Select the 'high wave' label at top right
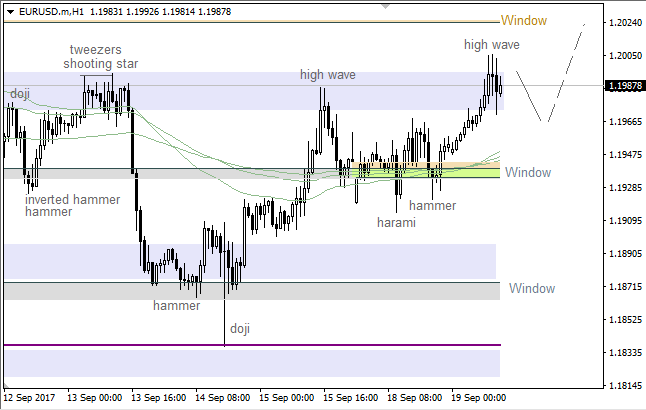646x410 pixels. [491, 44]
